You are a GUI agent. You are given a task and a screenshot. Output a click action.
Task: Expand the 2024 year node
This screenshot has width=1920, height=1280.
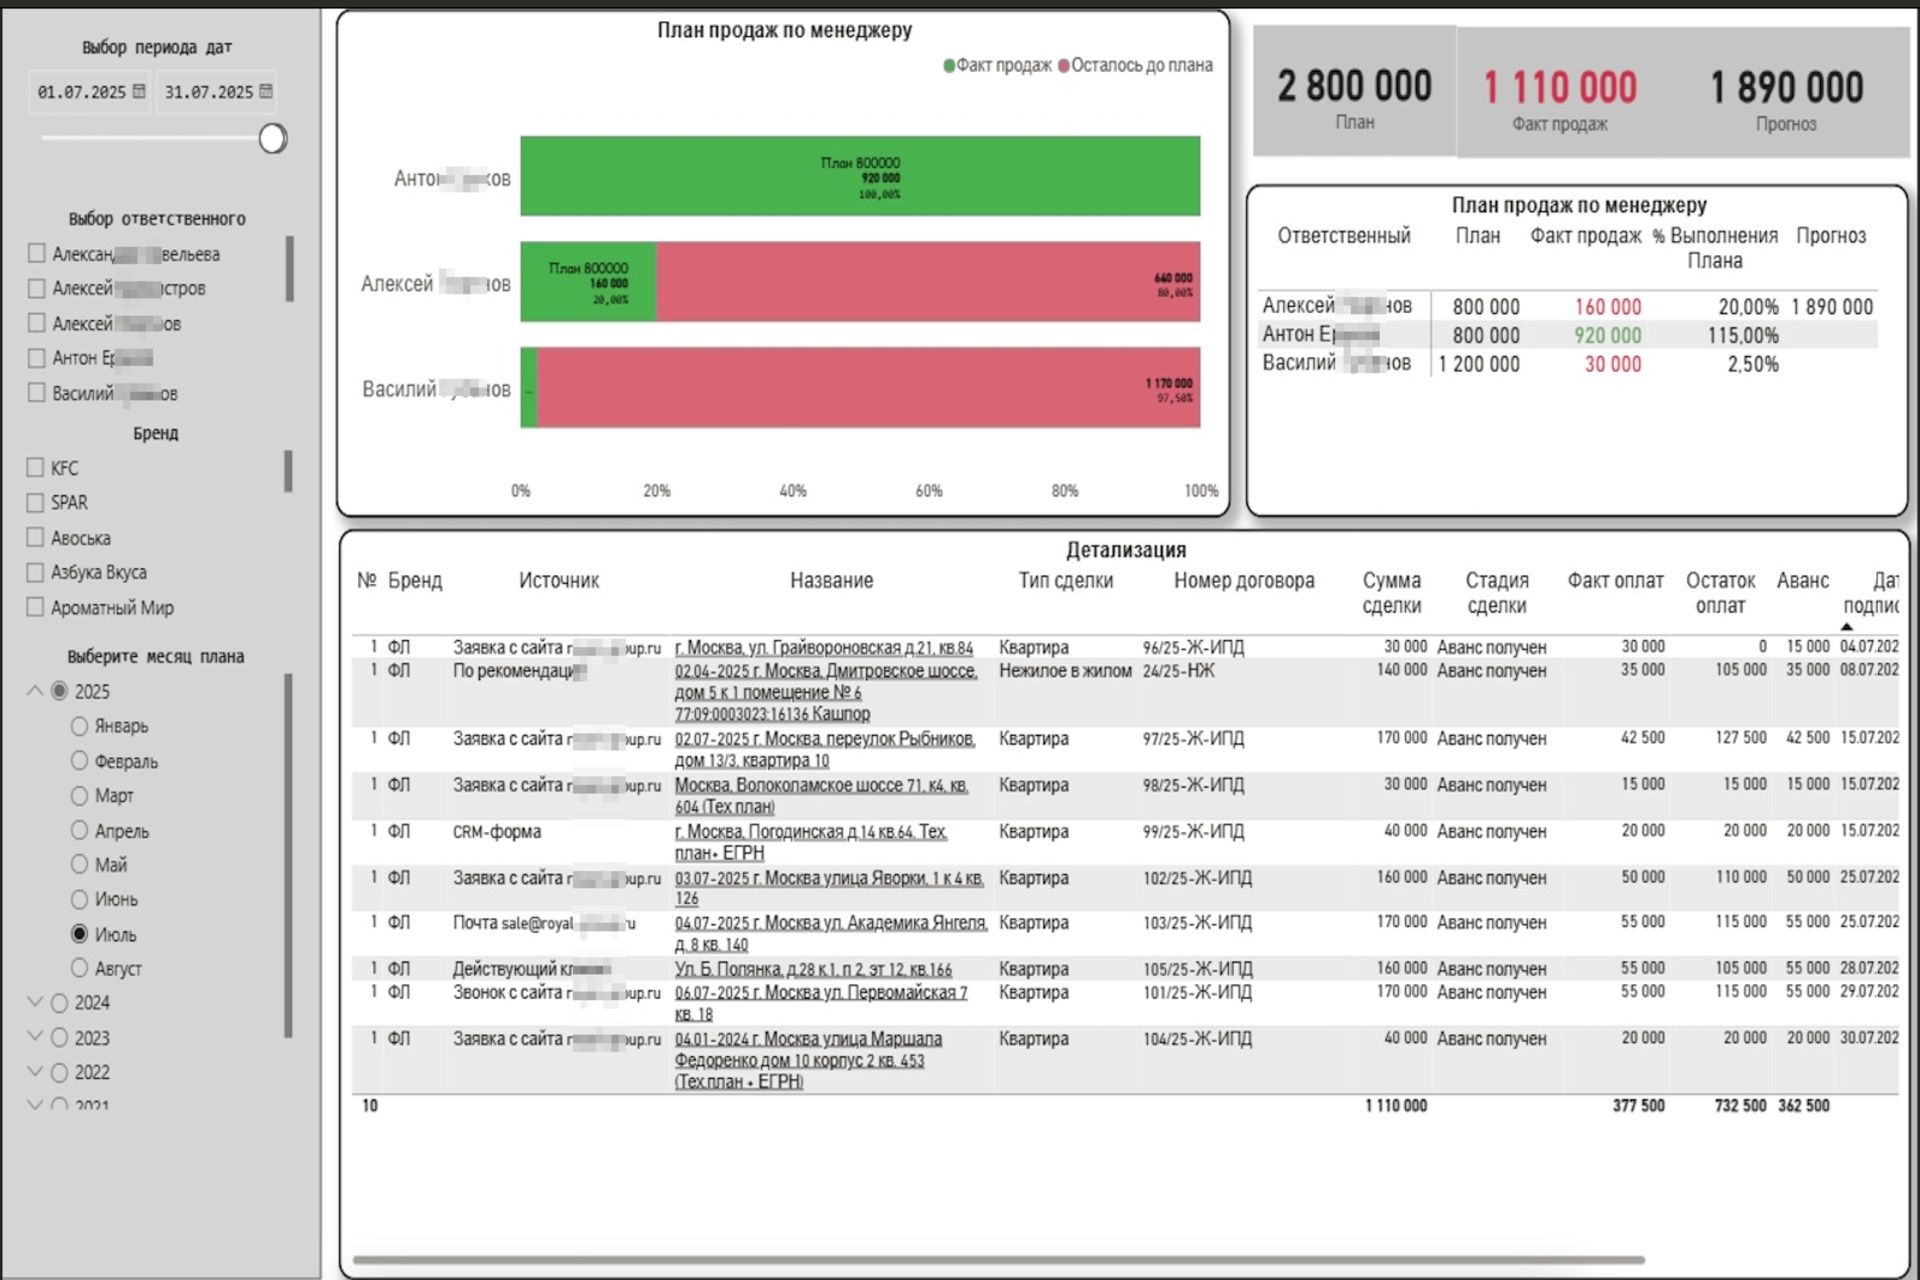coord(35,1001)
